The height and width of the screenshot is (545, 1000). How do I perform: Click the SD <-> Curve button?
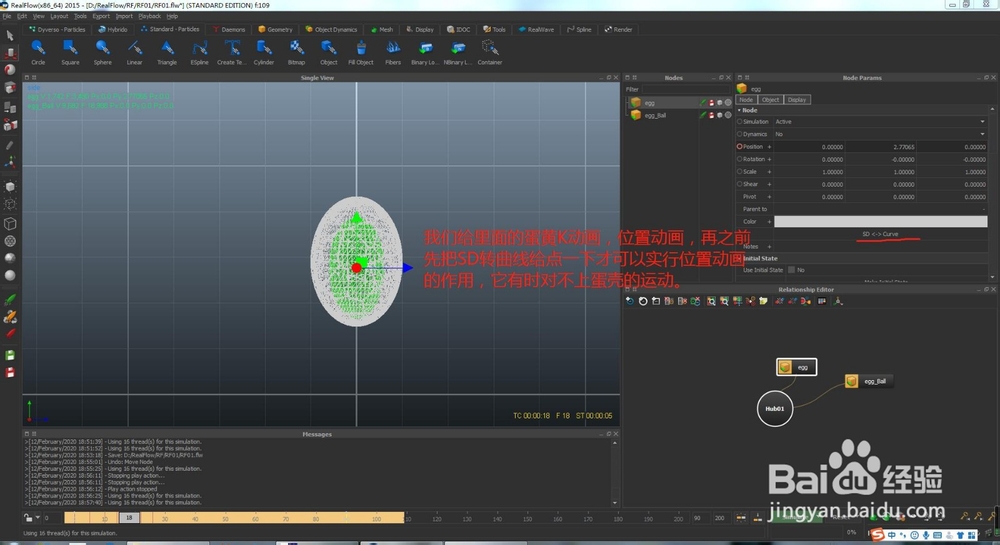[880, 234]
